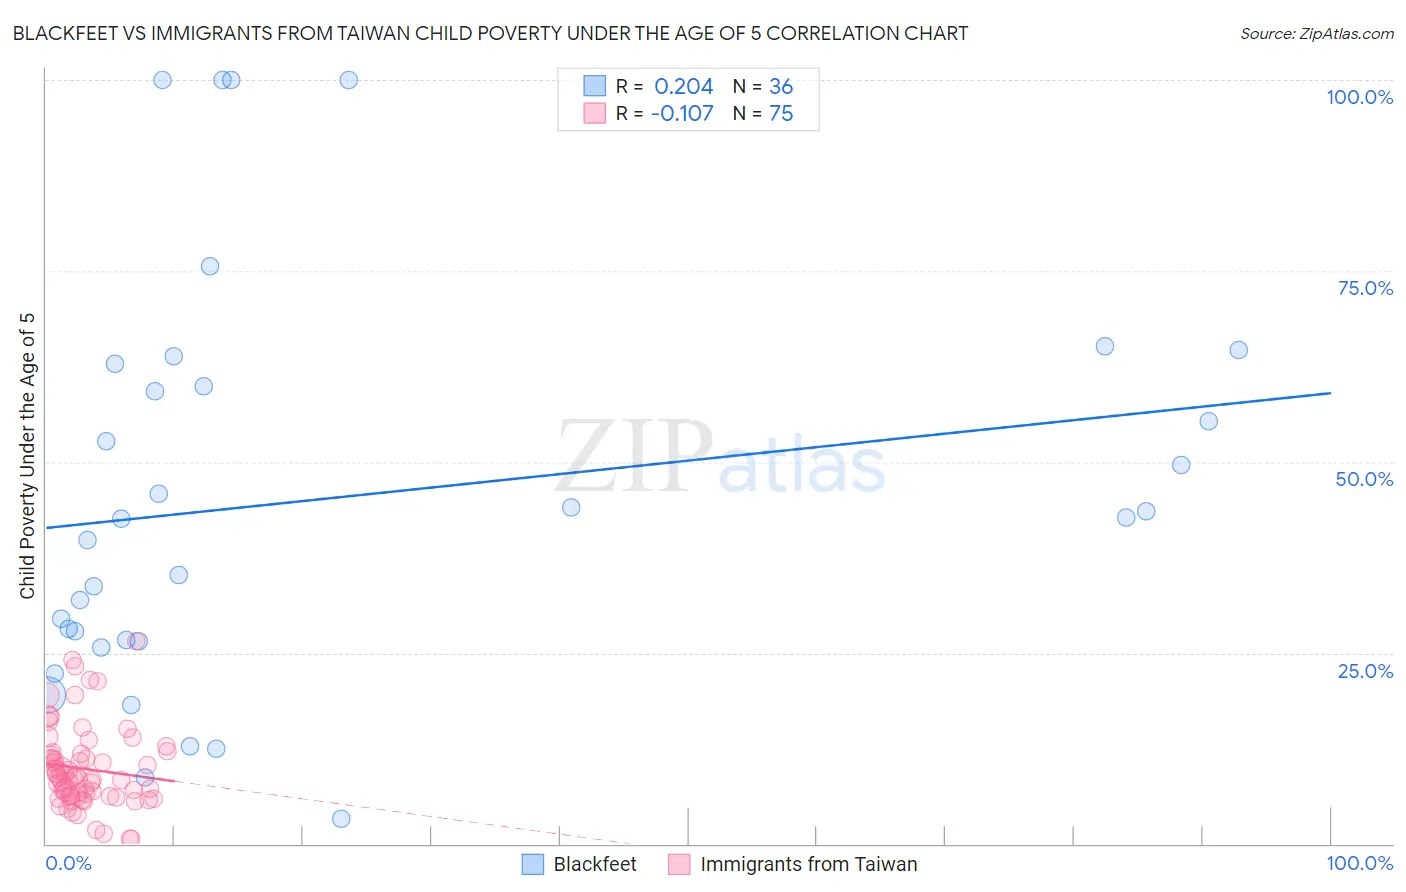Click the blue swatch in R/N stats box
This screenshot has width=1406, height=892.
click(594, 86)
